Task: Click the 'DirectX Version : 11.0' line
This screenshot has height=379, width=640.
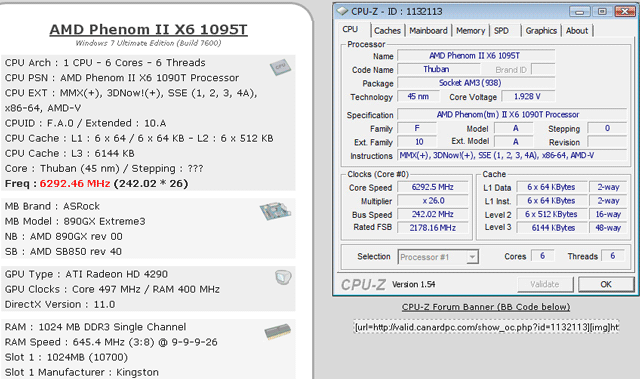Action: 60,304
